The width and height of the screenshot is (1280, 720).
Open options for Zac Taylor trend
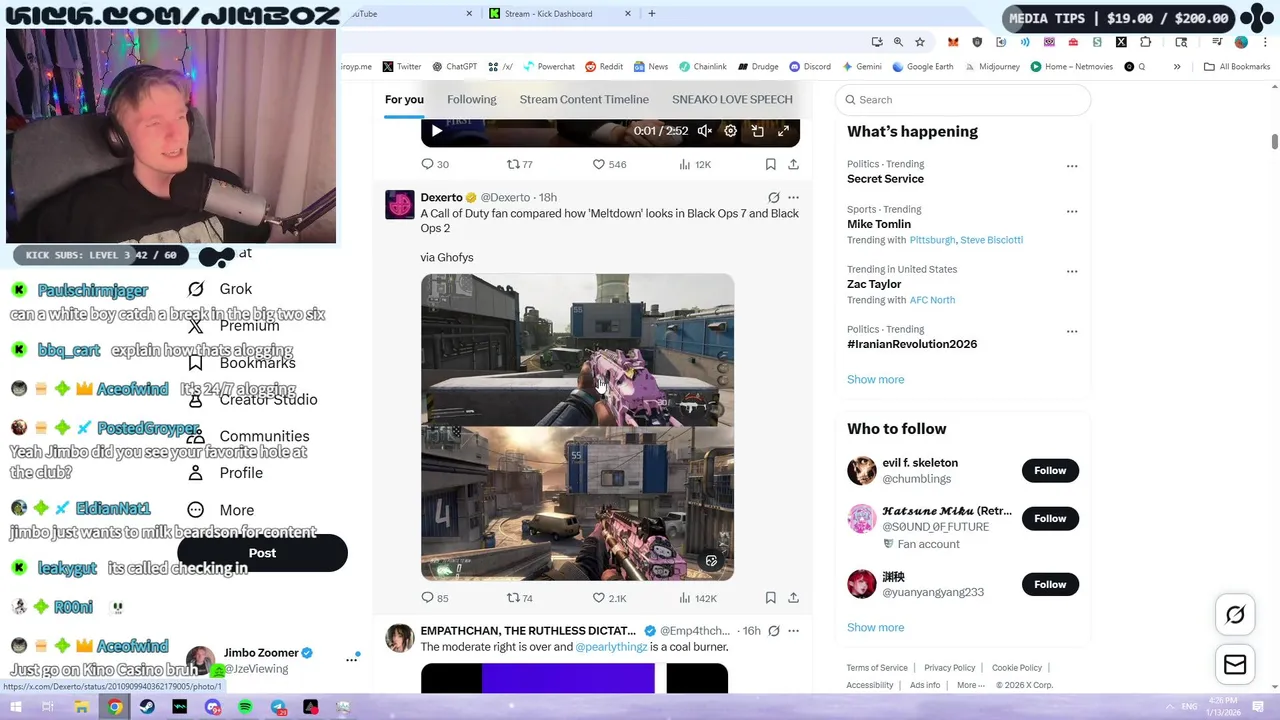tap(1072, 271)
